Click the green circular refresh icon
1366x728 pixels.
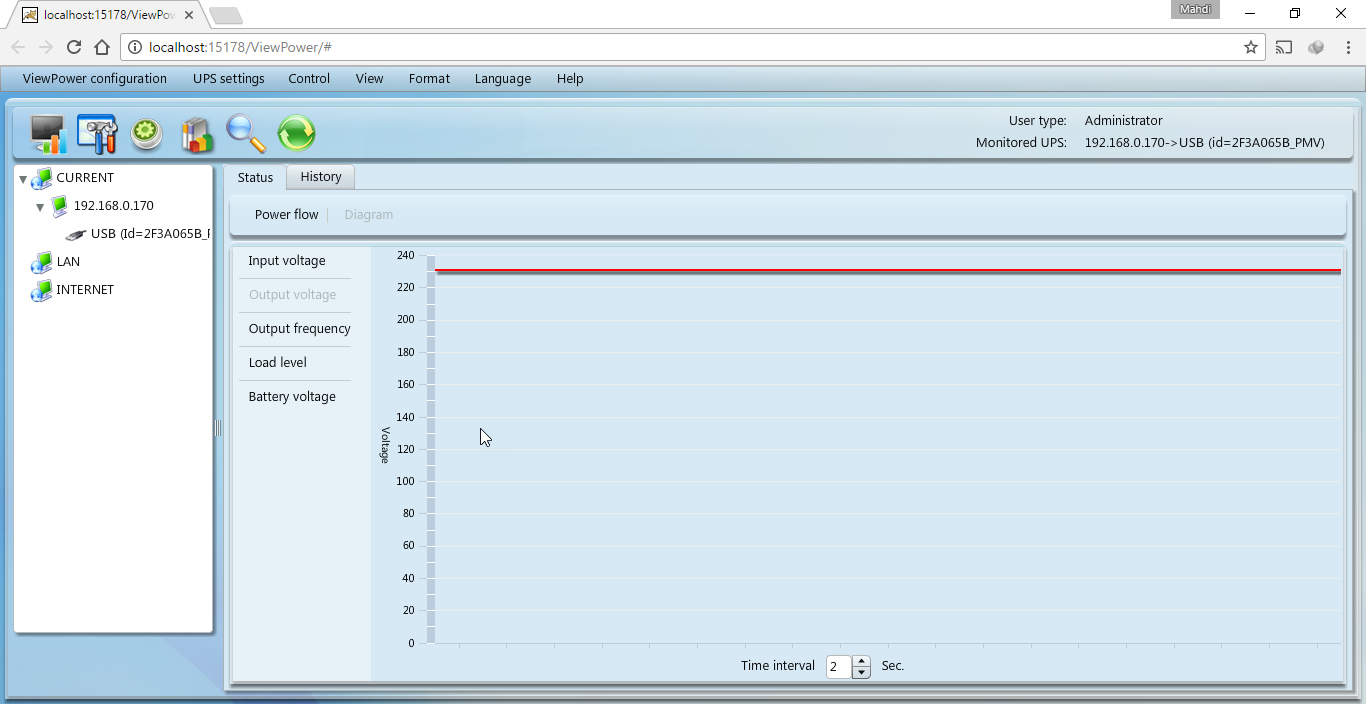tap(296, 133)
